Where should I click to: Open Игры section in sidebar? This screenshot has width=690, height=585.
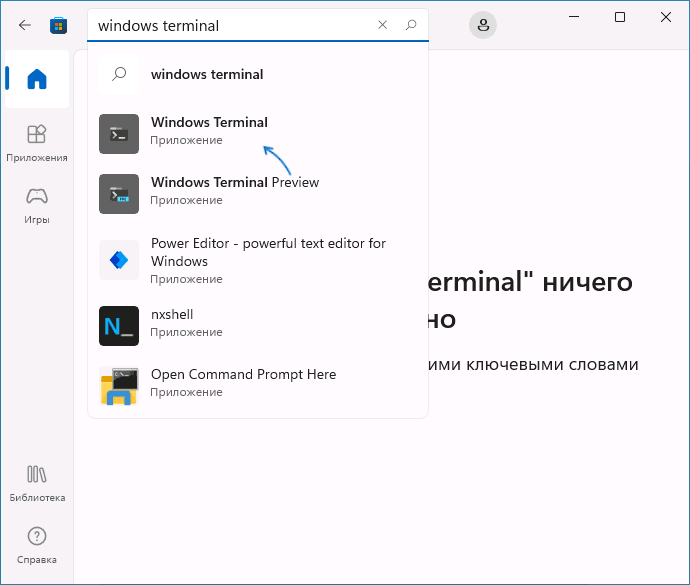click(x=37, y=206)
